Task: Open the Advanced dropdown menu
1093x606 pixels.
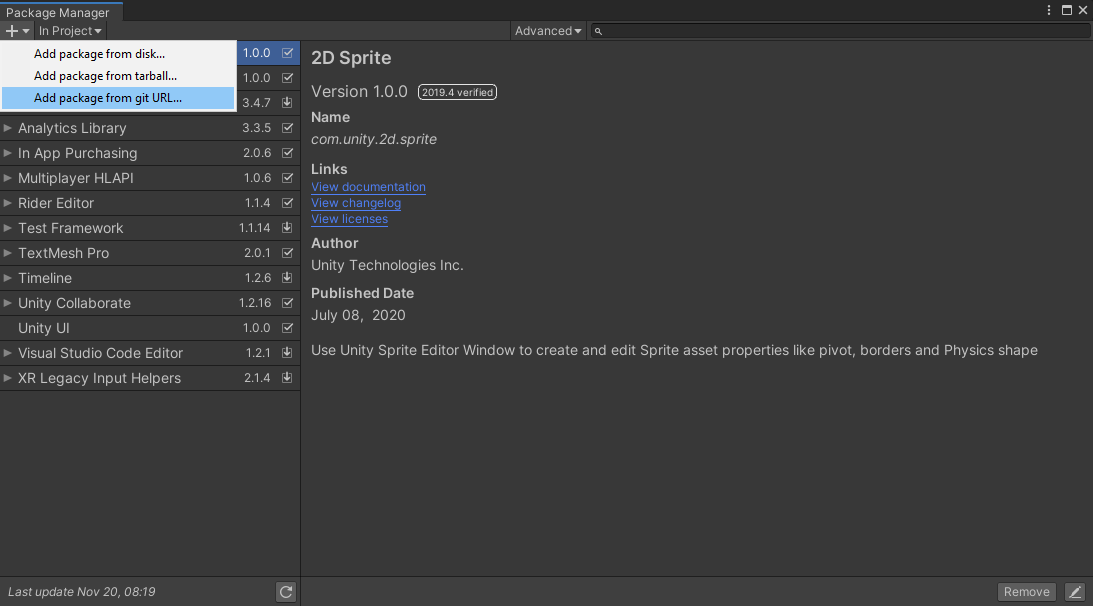Action: point(548,31)
